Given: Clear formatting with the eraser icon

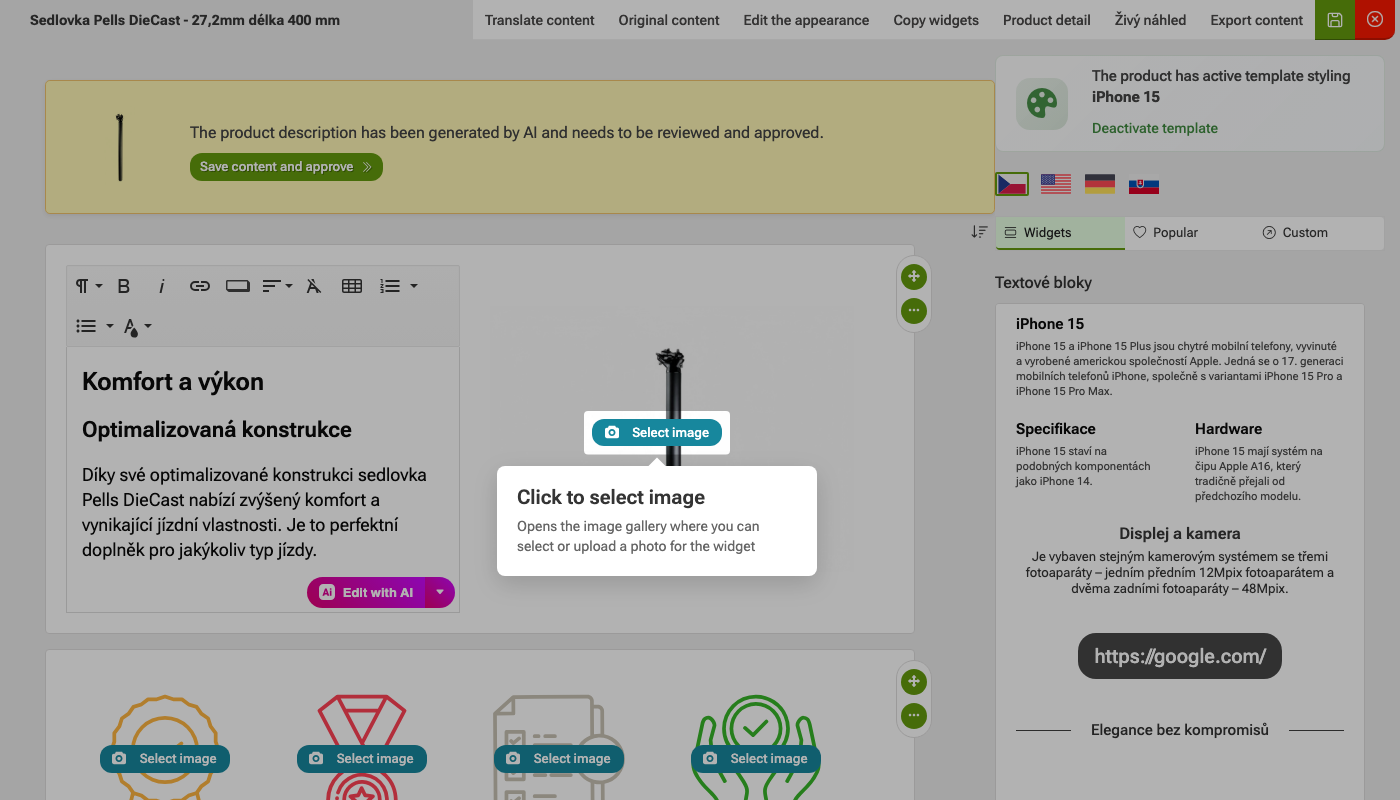Looking at the screenshot, I should (314, 286).
